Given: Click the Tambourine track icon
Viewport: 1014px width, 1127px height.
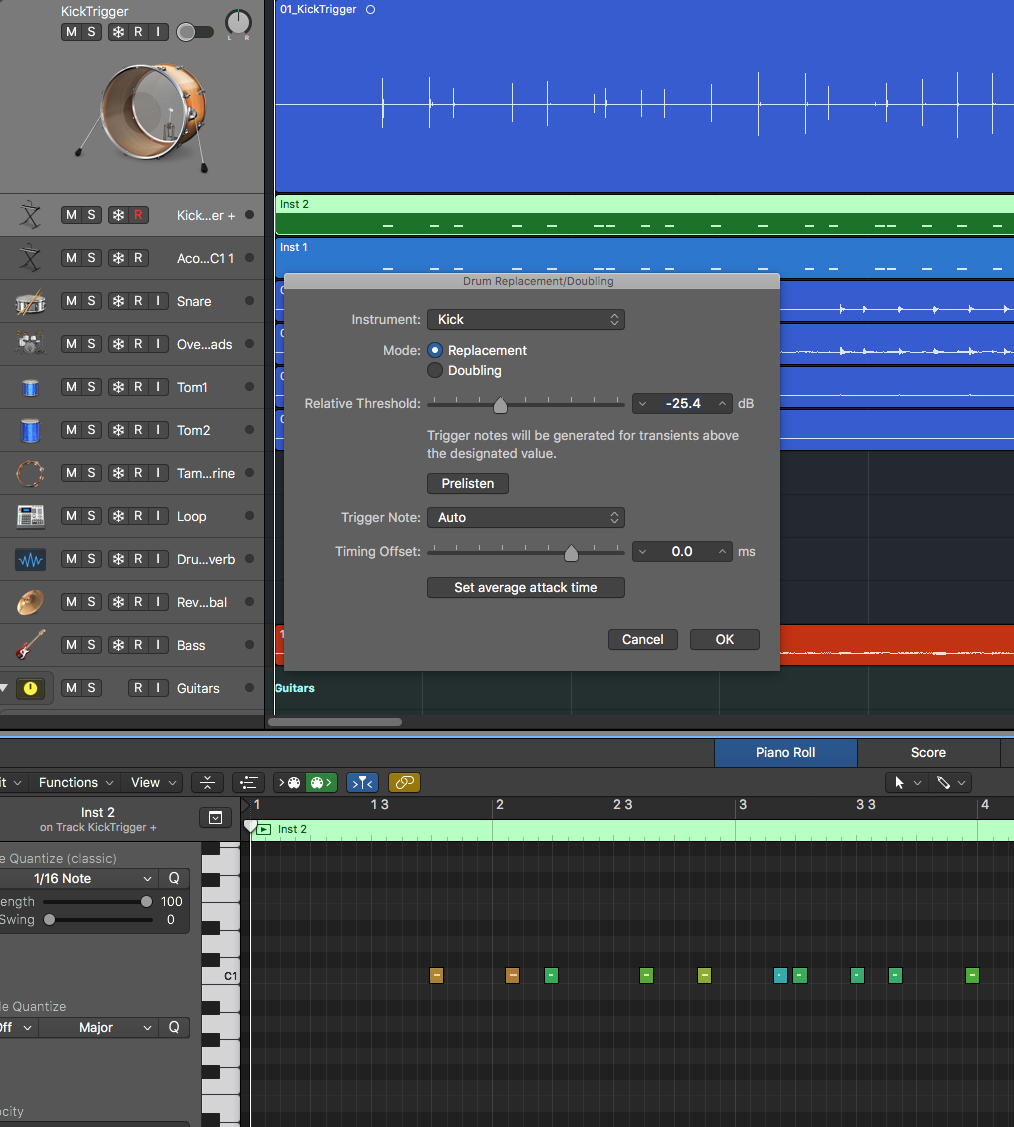Looking at the screenshot, I should coord(30,473).
